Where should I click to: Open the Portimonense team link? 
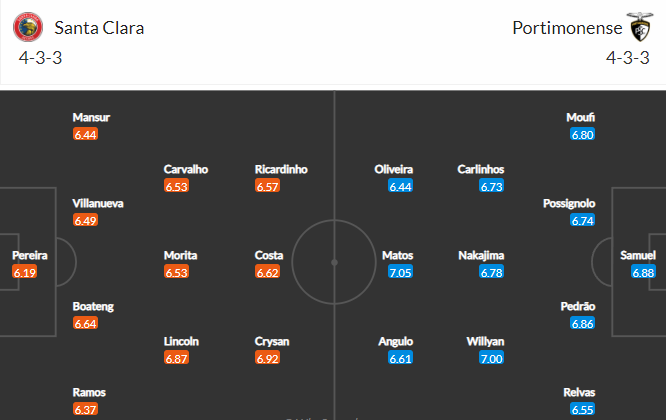point(565,28)
